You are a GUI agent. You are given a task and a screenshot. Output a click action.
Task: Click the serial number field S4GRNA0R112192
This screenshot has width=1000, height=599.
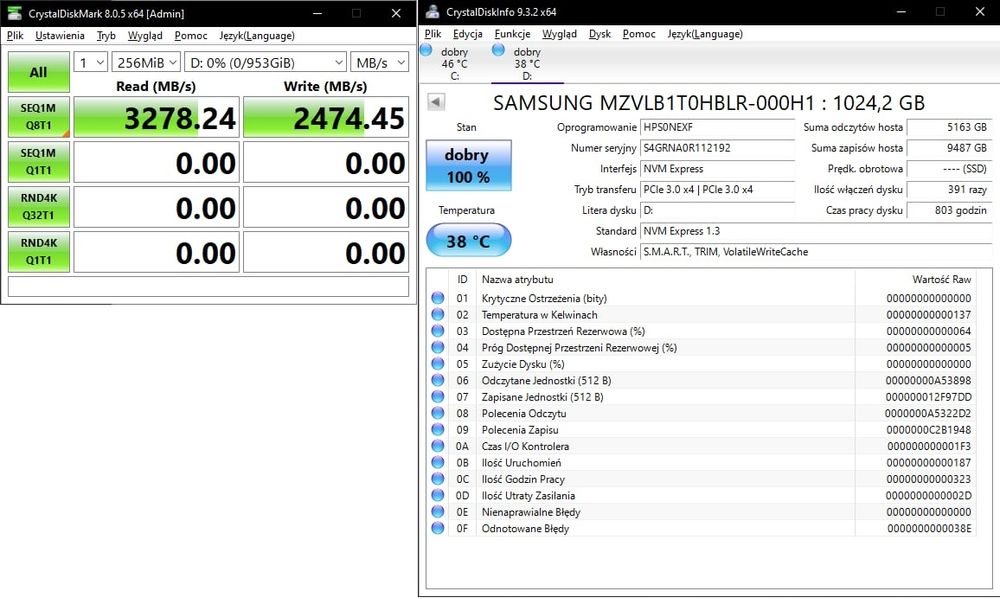pyautogui.click(x=717, y=148)
